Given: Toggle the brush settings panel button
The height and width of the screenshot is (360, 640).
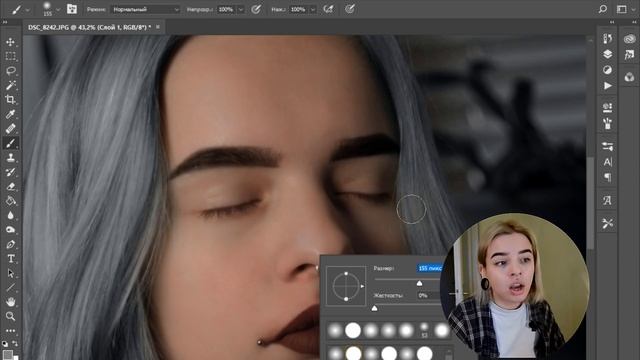Looking at the screenshot, I should [x=72, y=9].
